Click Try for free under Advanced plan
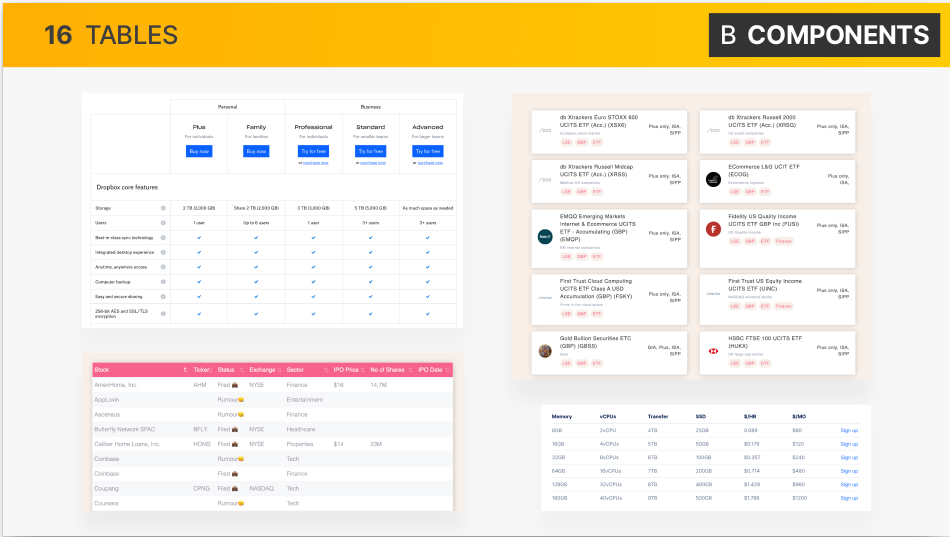 pos(428,151)
